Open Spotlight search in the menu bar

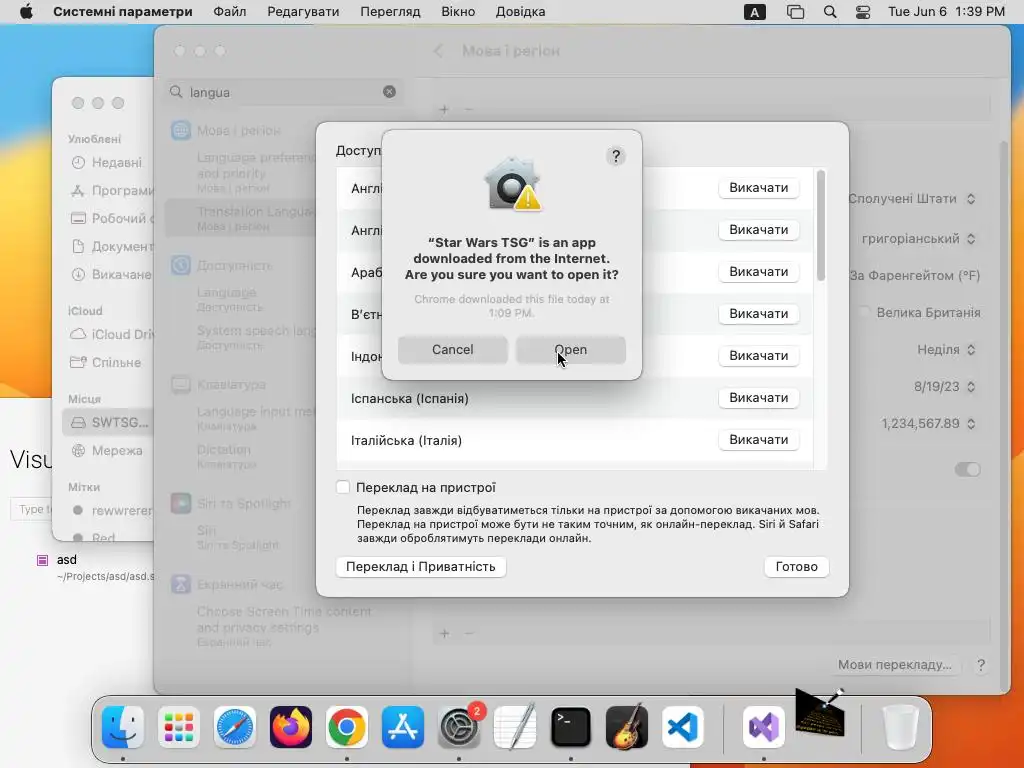[x=830, y=12]
